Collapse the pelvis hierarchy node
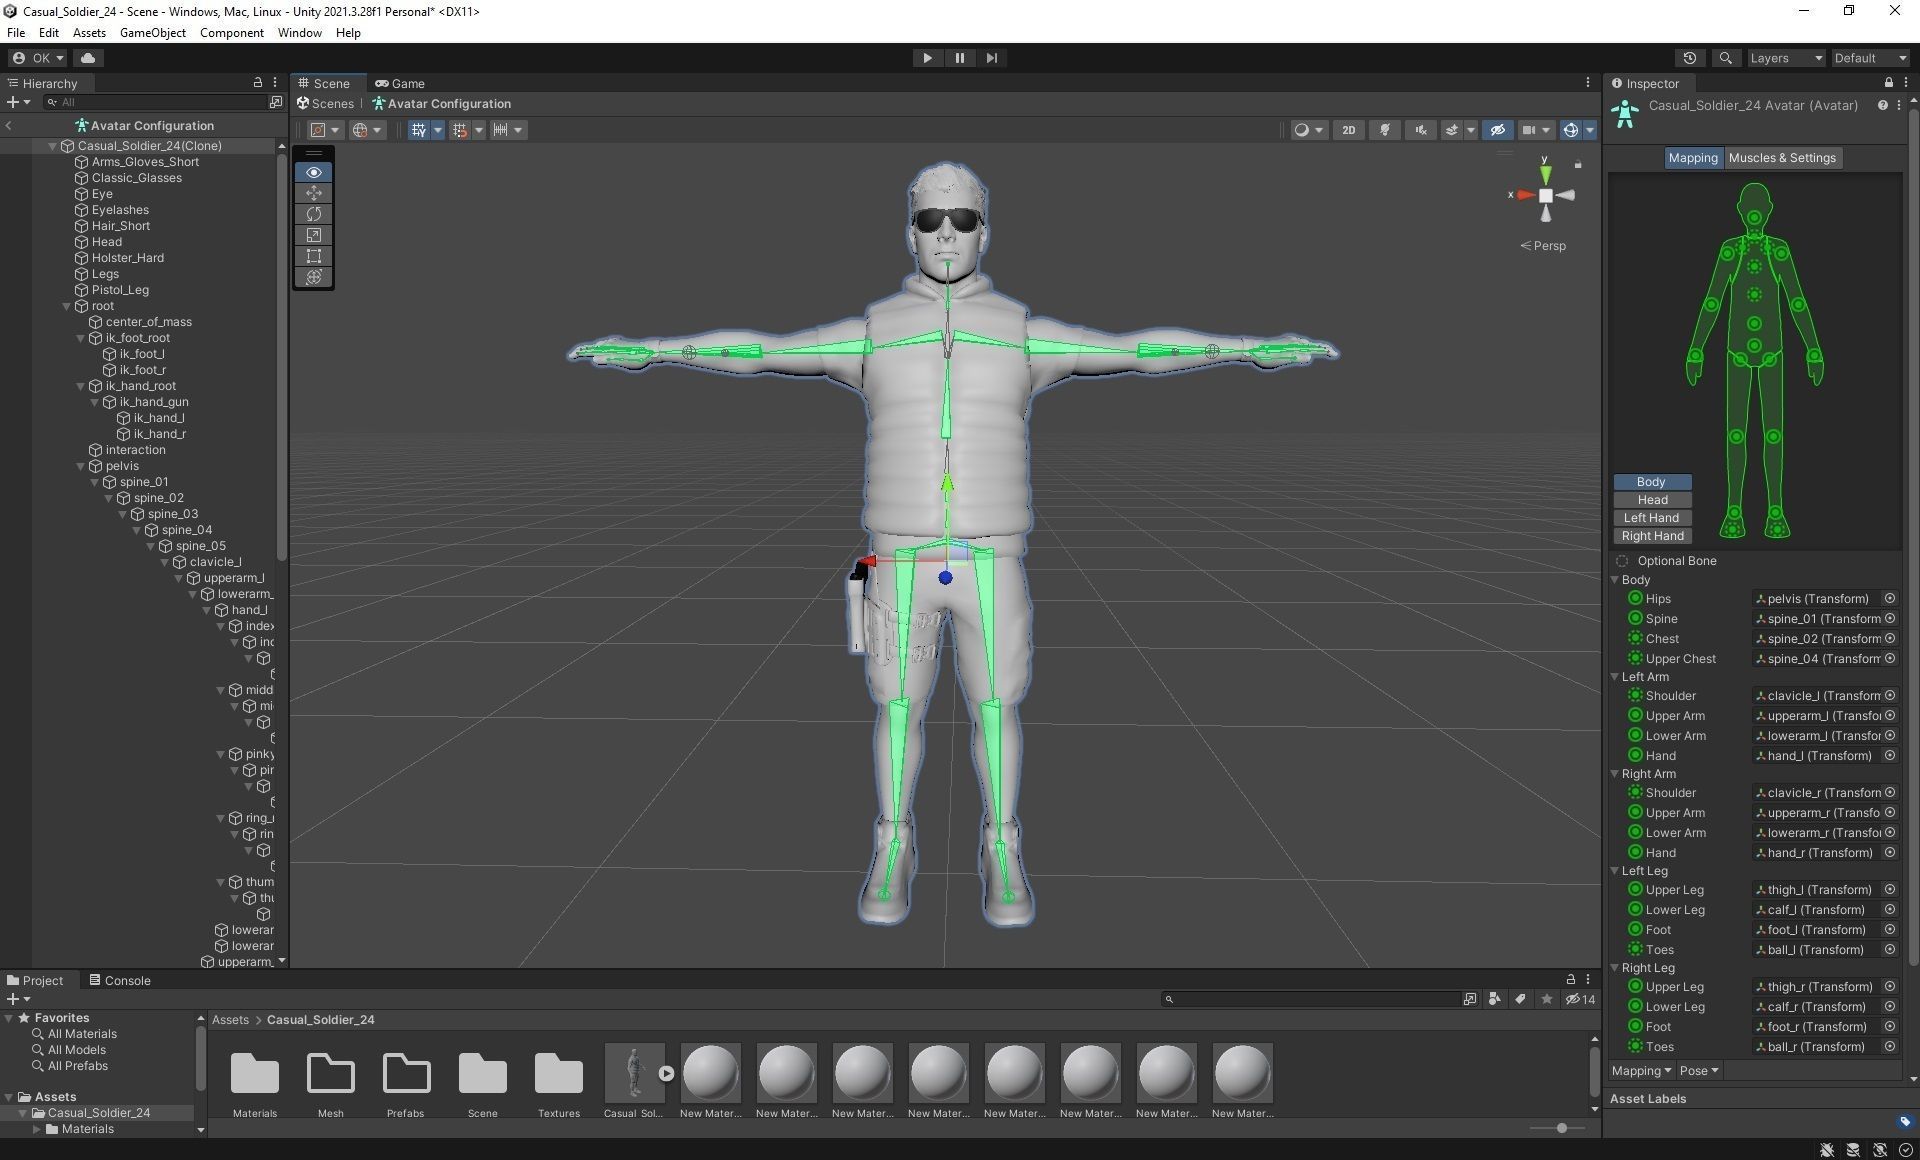1920x1160 pixels. pyautogui.click(x=81, y=466)
